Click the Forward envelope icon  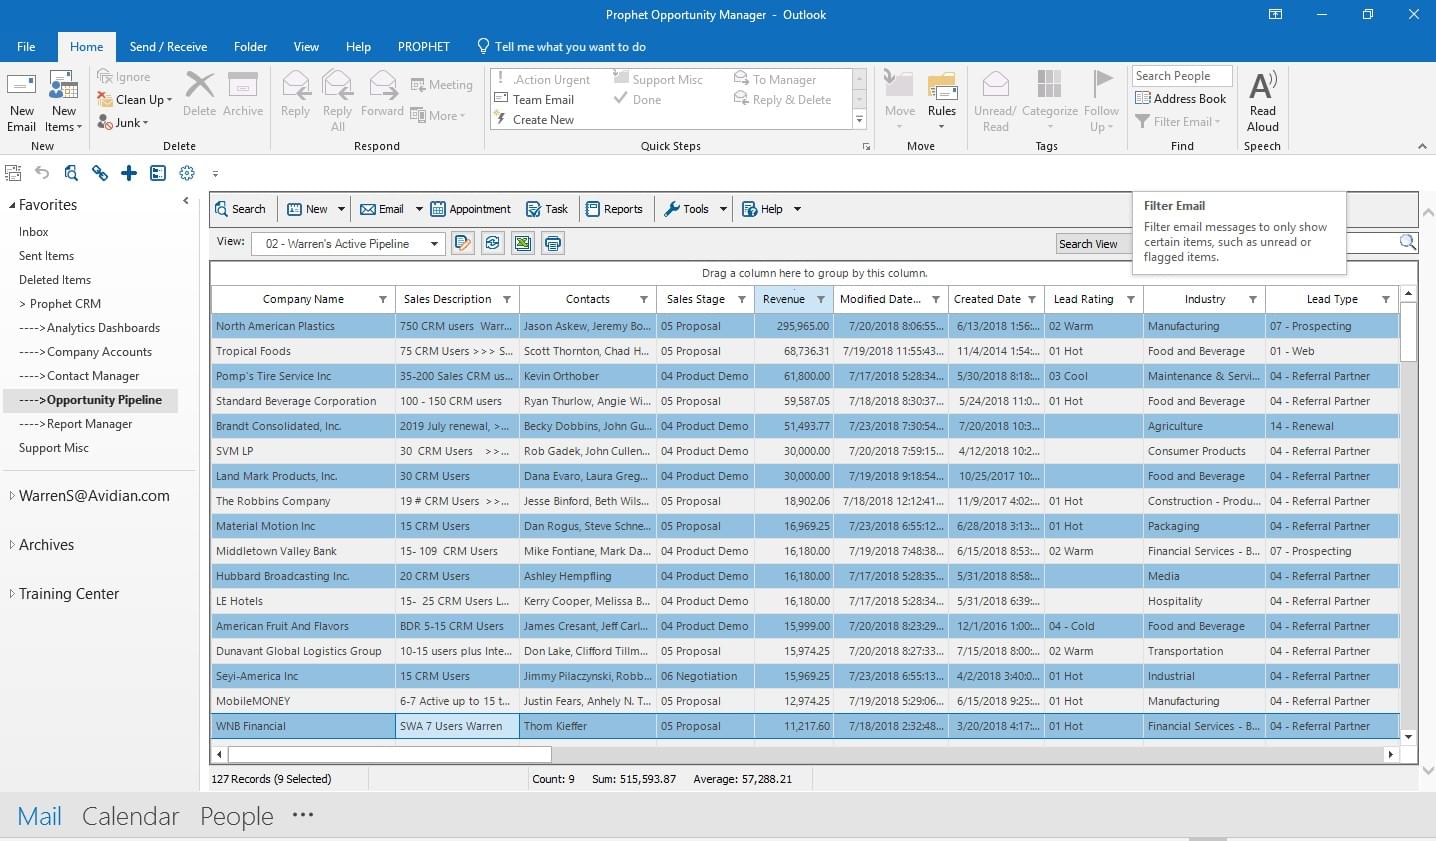pyautogui.click(x=383, y=85)
